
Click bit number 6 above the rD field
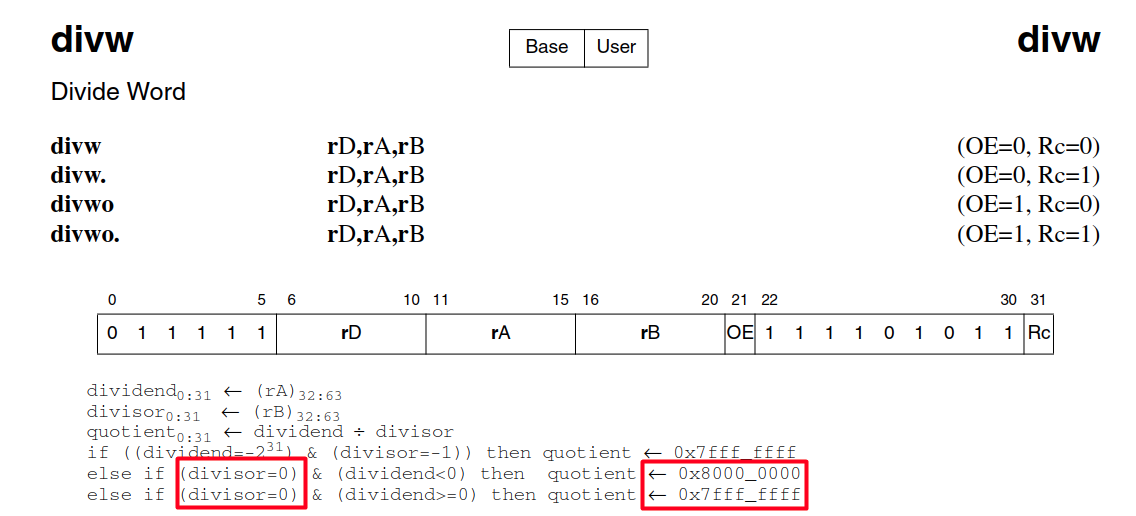click(x=291, y=300)
